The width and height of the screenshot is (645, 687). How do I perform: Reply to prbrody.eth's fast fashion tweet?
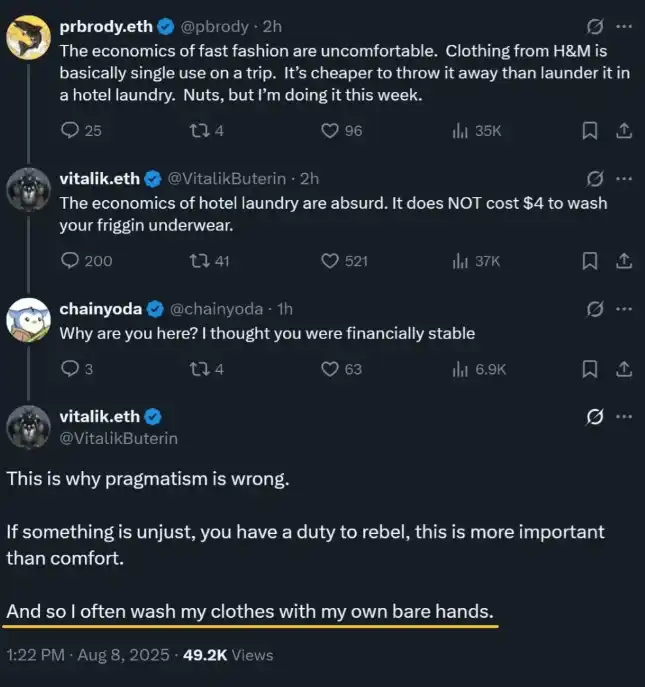(x=70, y=130)
